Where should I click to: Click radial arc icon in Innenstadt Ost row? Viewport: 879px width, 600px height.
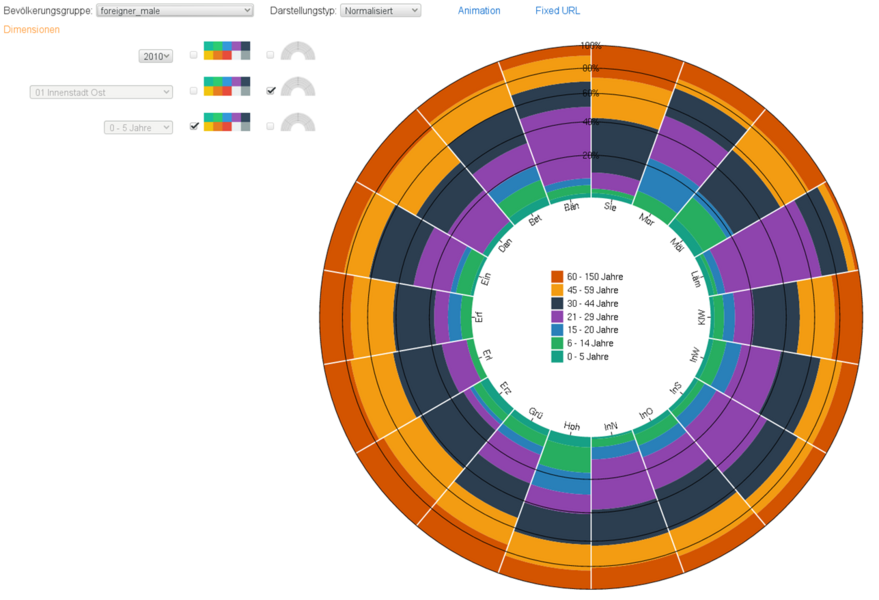(x=298, y=88)
